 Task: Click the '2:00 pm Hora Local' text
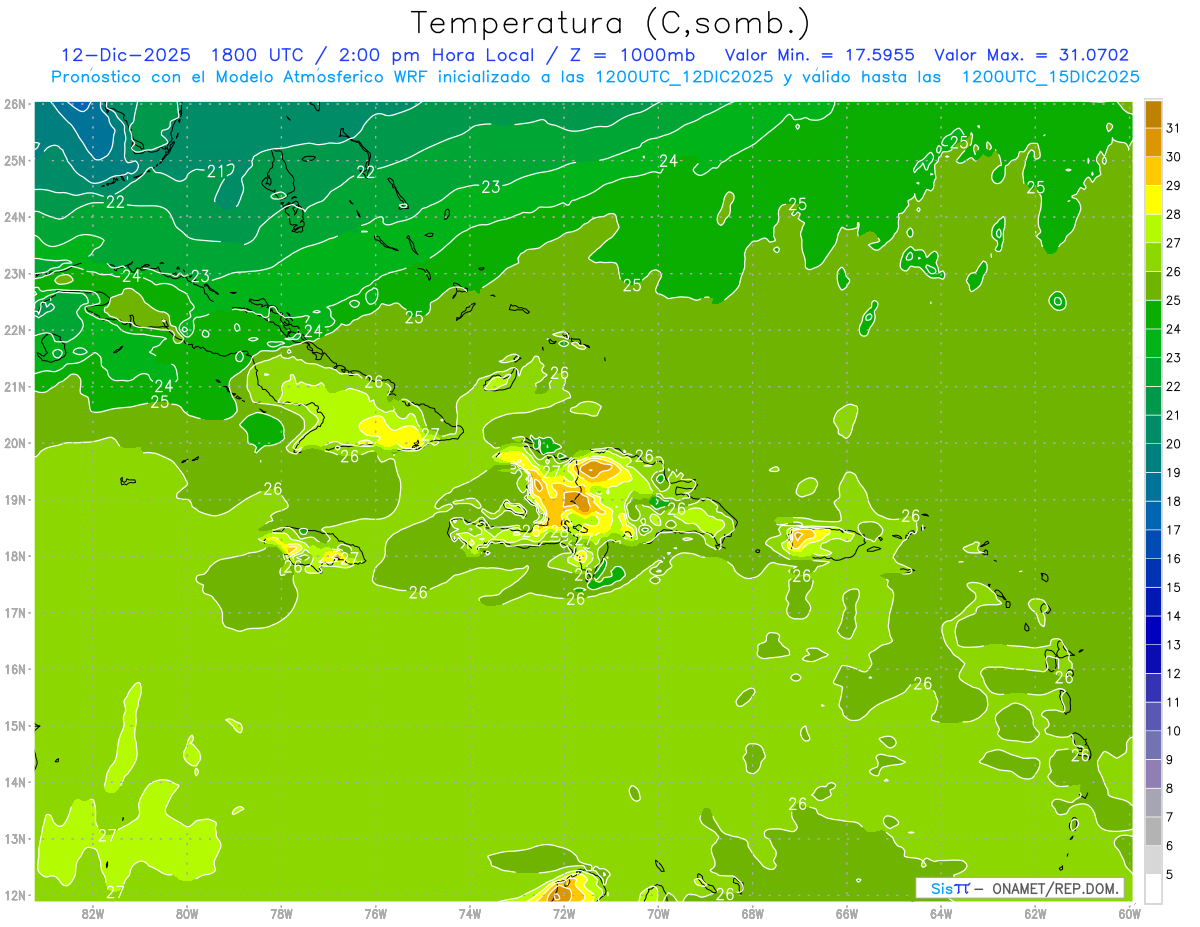click(x=439, y=55)
